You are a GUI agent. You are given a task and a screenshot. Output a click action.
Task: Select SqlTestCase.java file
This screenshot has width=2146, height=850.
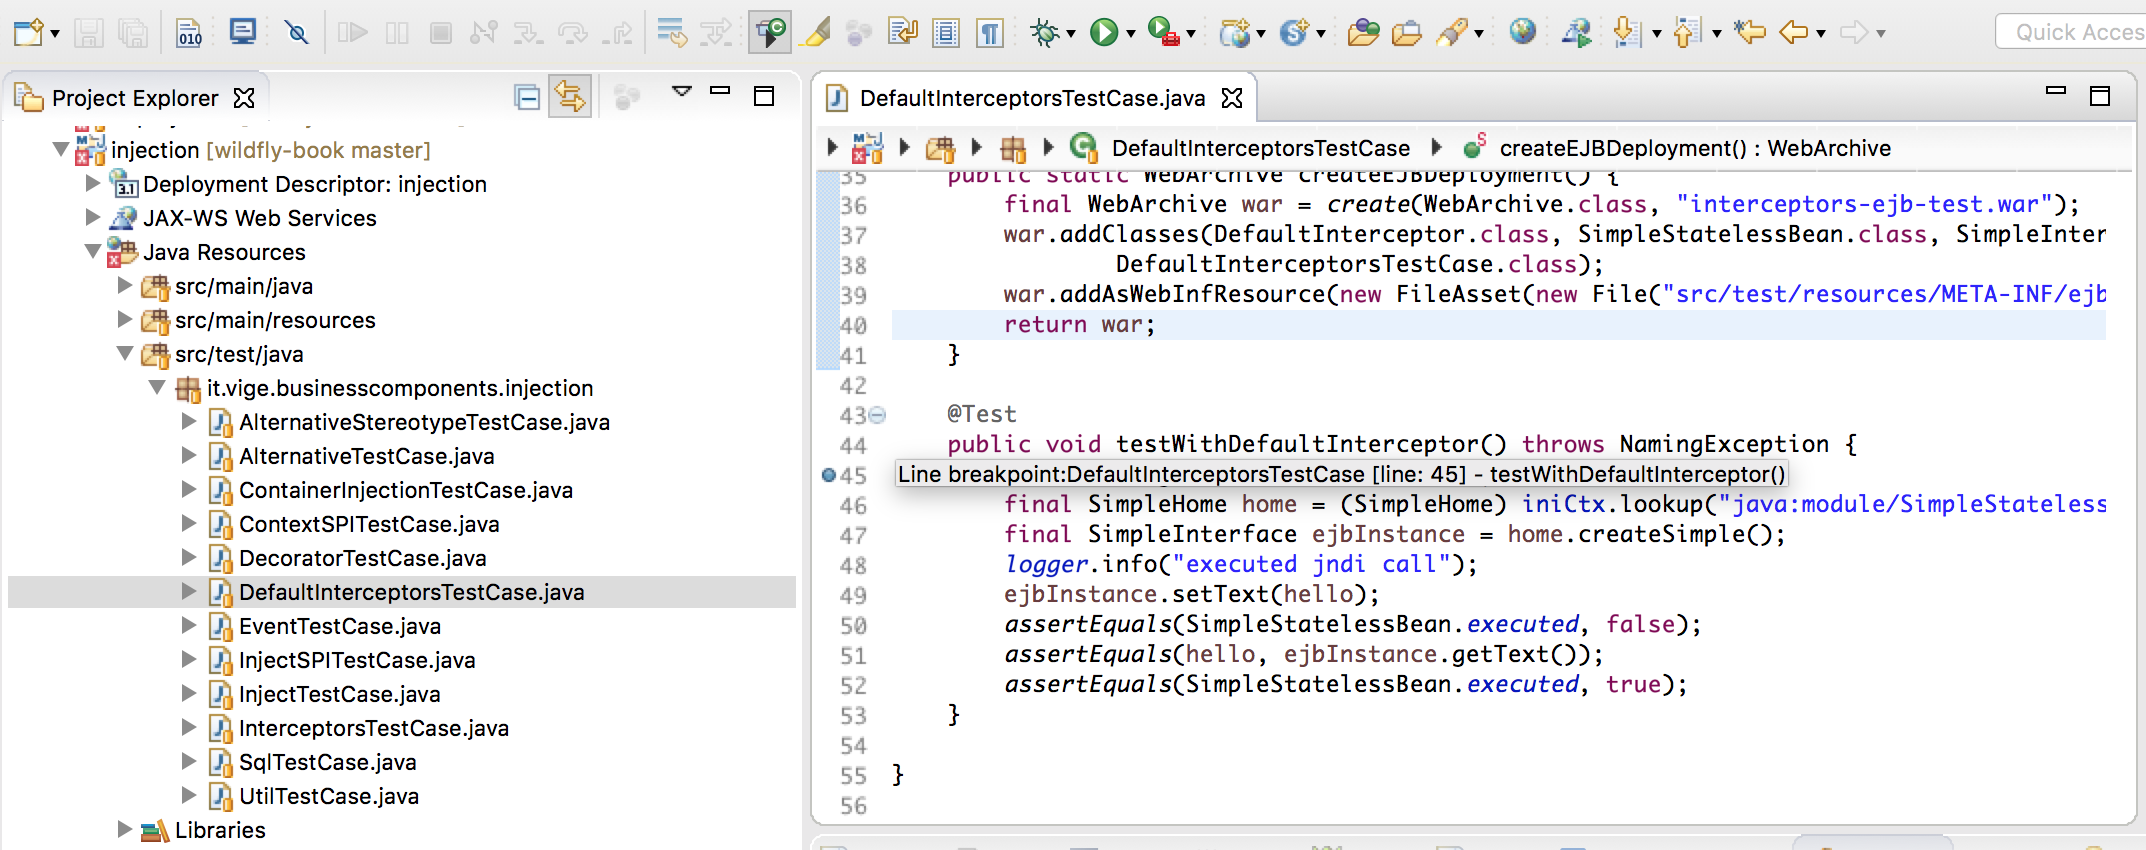(327, 762)
